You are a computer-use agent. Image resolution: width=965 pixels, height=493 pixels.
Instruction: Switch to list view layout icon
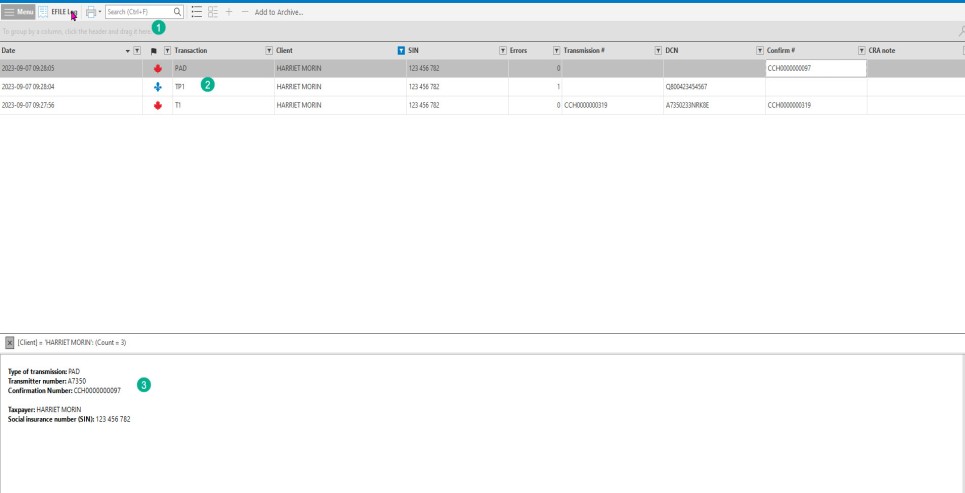197,12
